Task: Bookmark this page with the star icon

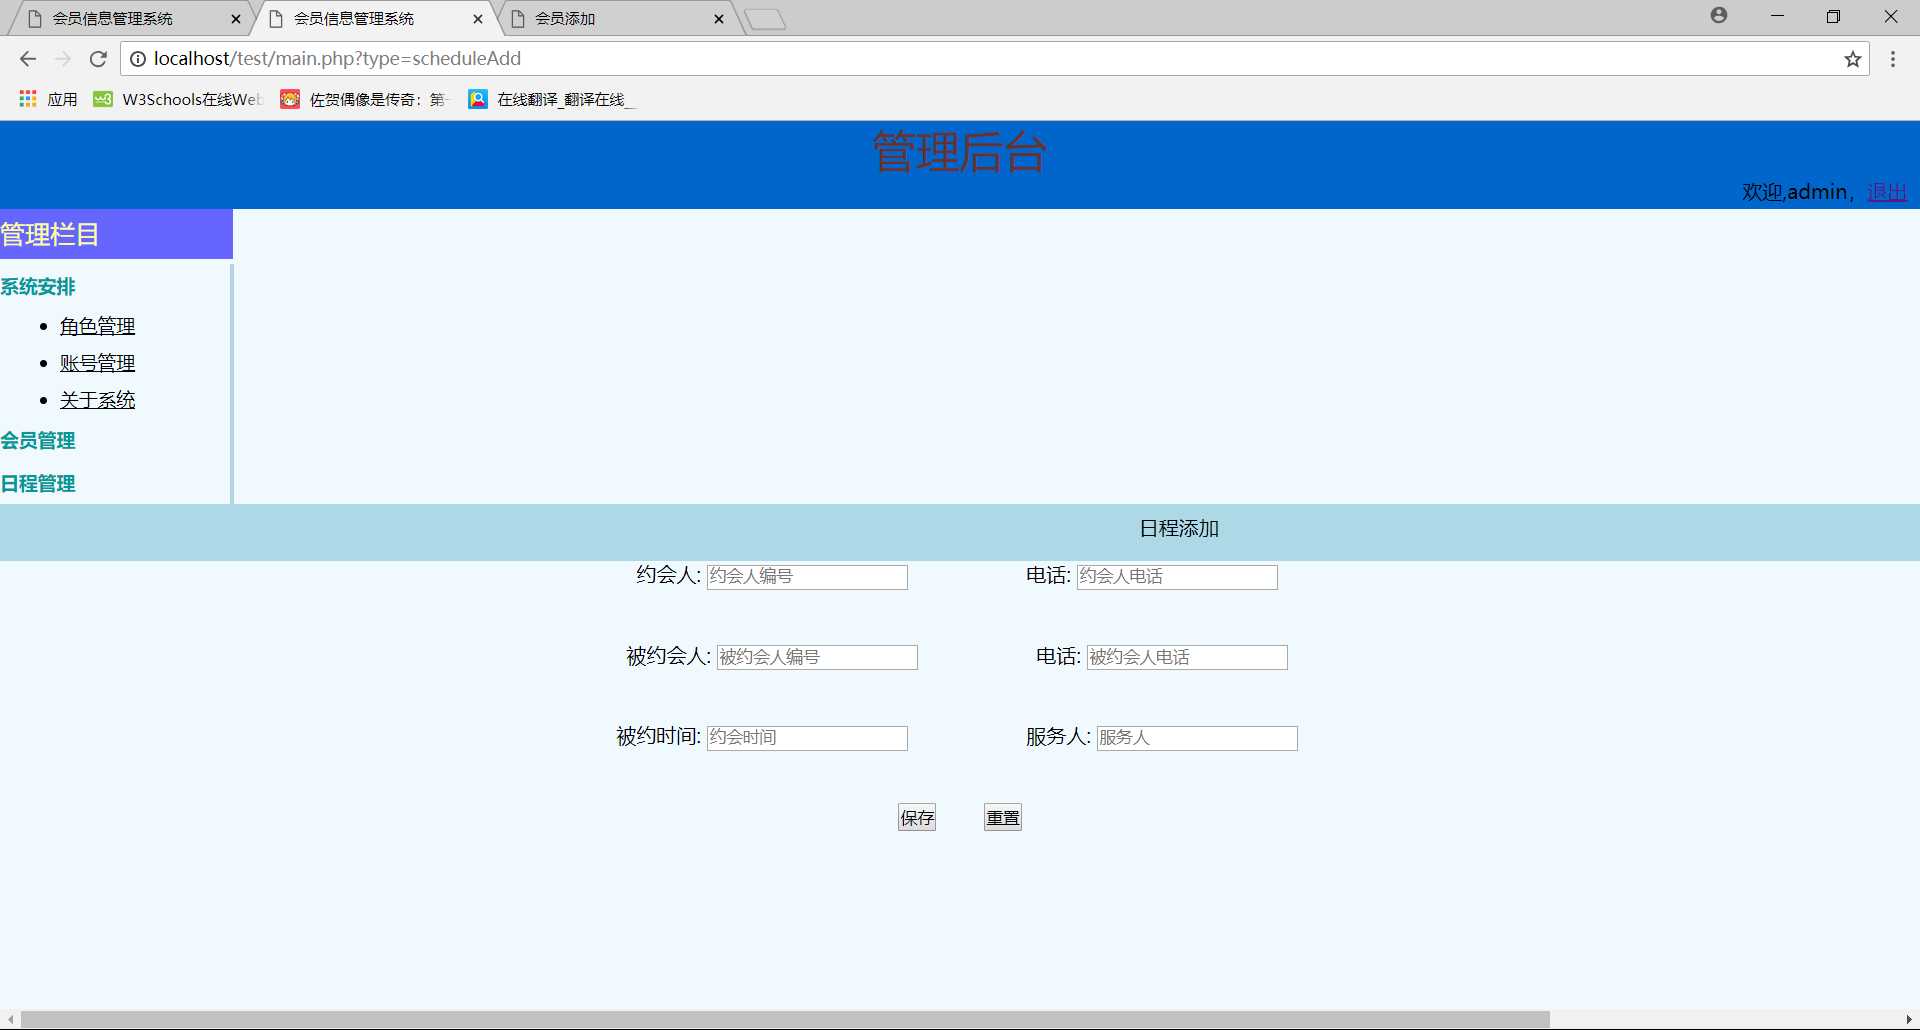Action: click(1853, 59)
